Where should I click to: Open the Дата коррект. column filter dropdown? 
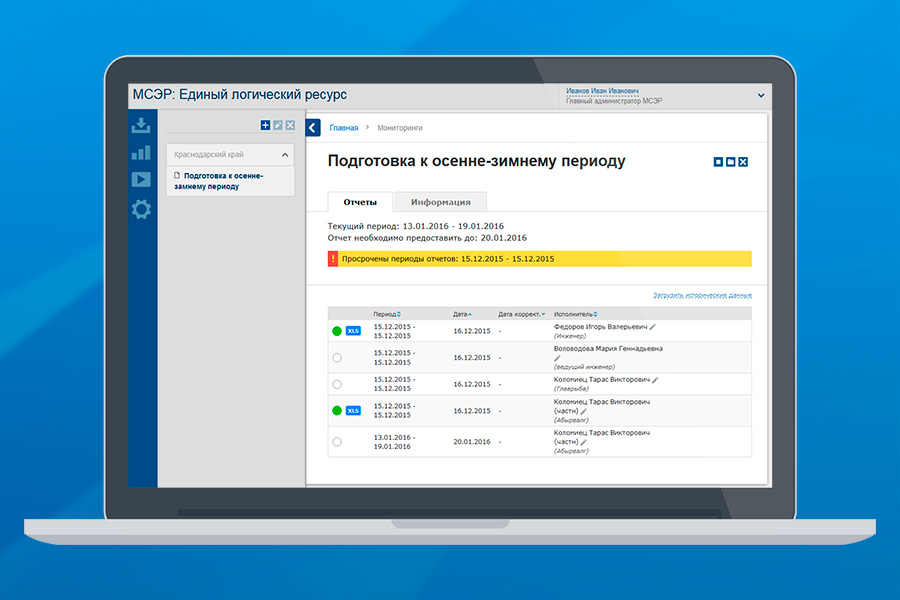pyautogui.click(x=543, y=314)
